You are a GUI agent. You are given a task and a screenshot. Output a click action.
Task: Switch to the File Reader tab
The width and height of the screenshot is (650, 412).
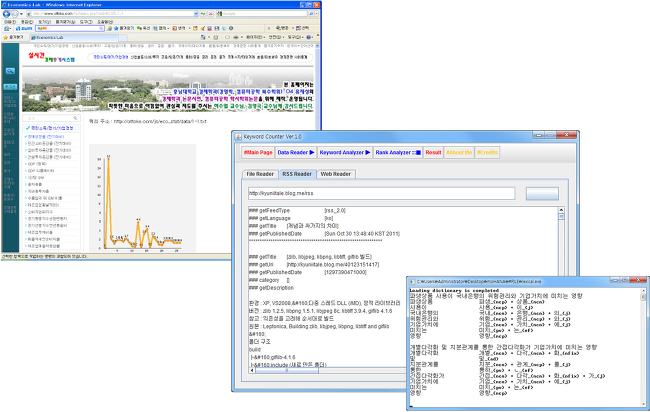(260, 174)
